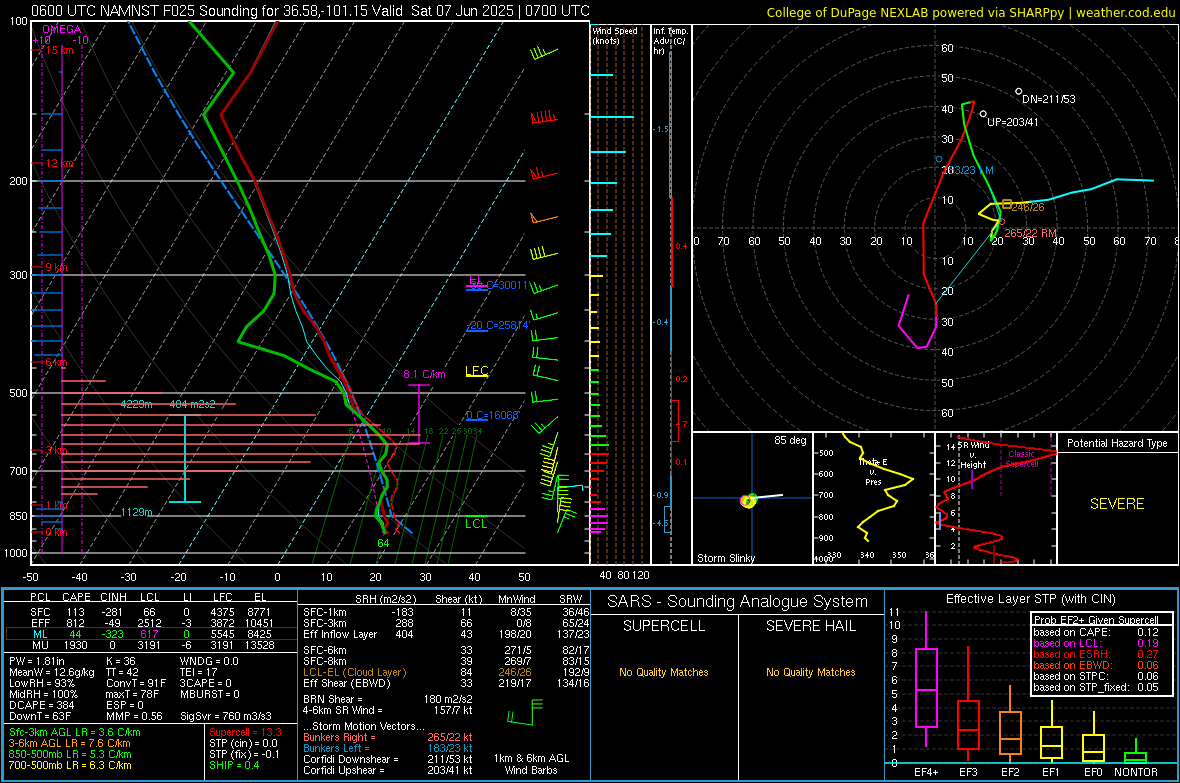The width and height of the screenshot is (1180, 783).
Task: Click the 'BRN Shear = 180 m2/s2' line
Action: [x=388, y=699]
